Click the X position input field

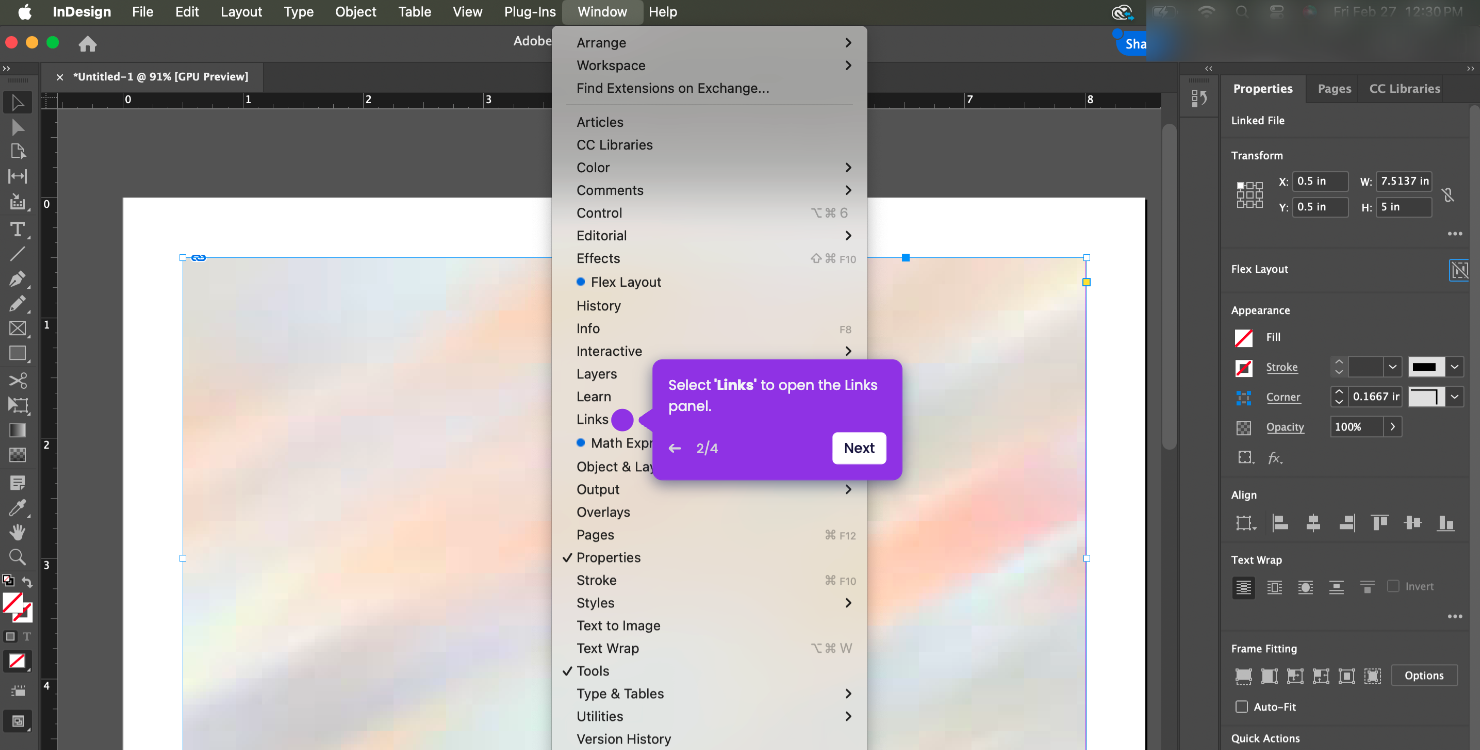1319,181
